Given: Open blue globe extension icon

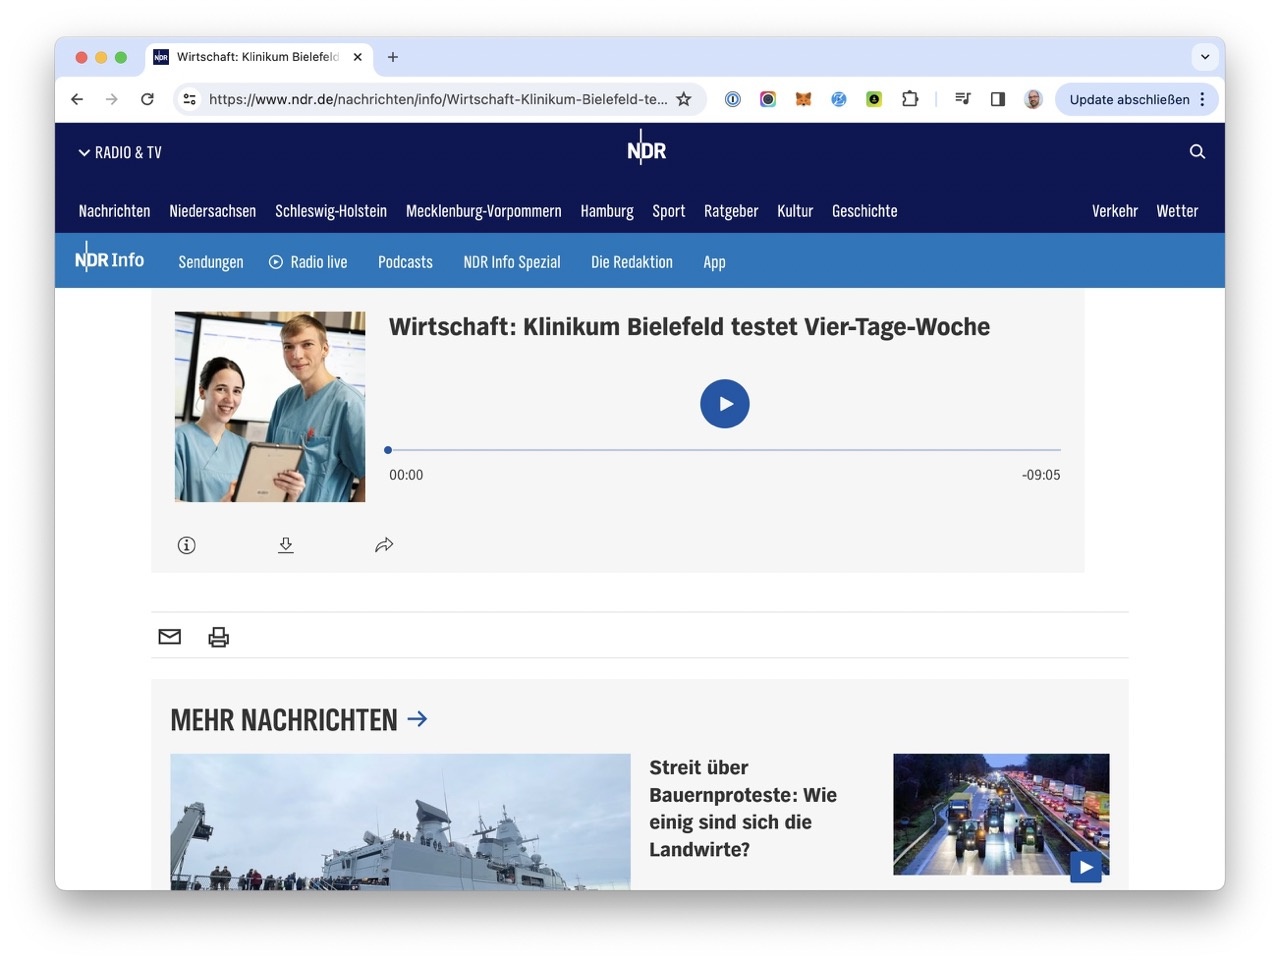Looking at the screenshot, I should coord(839,99).
